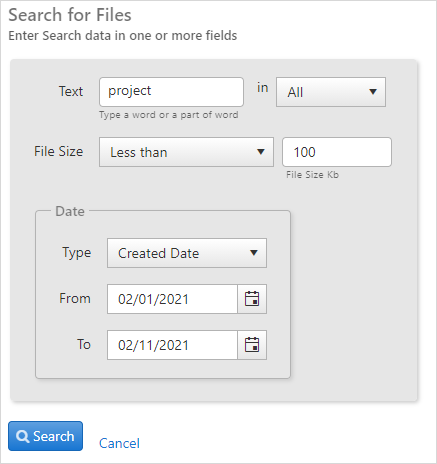Click the 'Text' field label
Image resolution: width=437 pixels, height=464 pixels.
71,91
